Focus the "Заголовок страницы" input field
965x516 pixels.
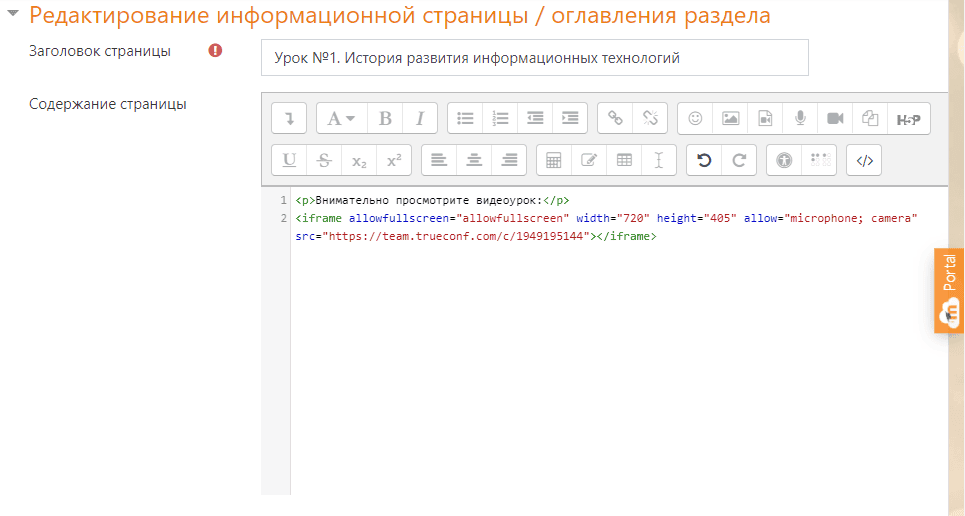tap(535, 58)
